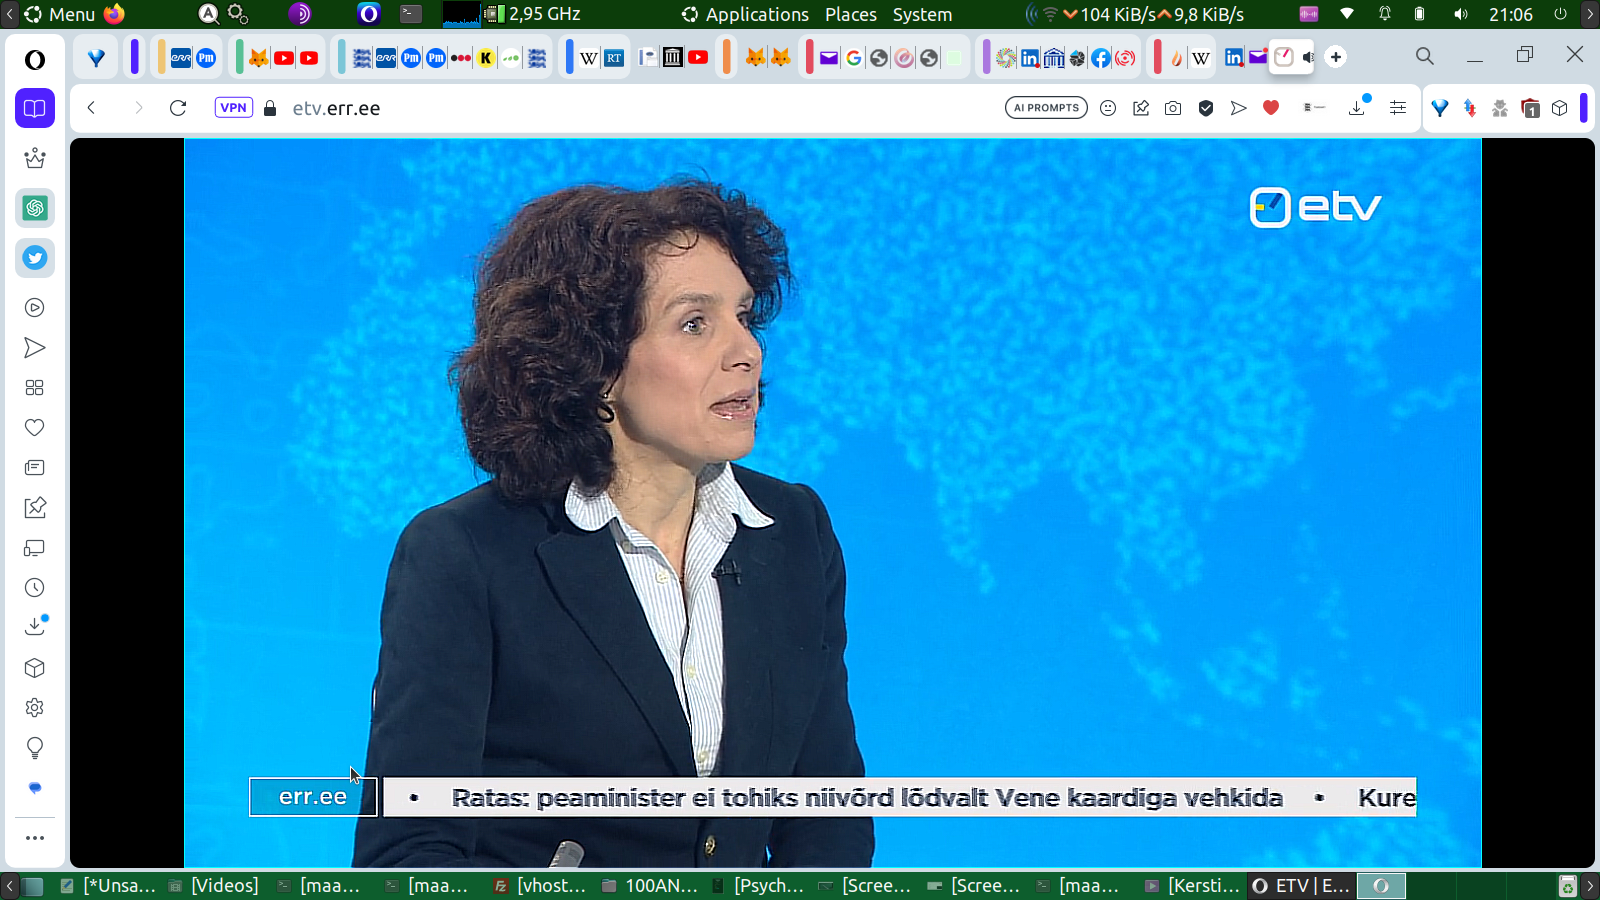Launch Firefox from the top panel
Viewport: 1600px width, 900px height.
tap(115, 14)
